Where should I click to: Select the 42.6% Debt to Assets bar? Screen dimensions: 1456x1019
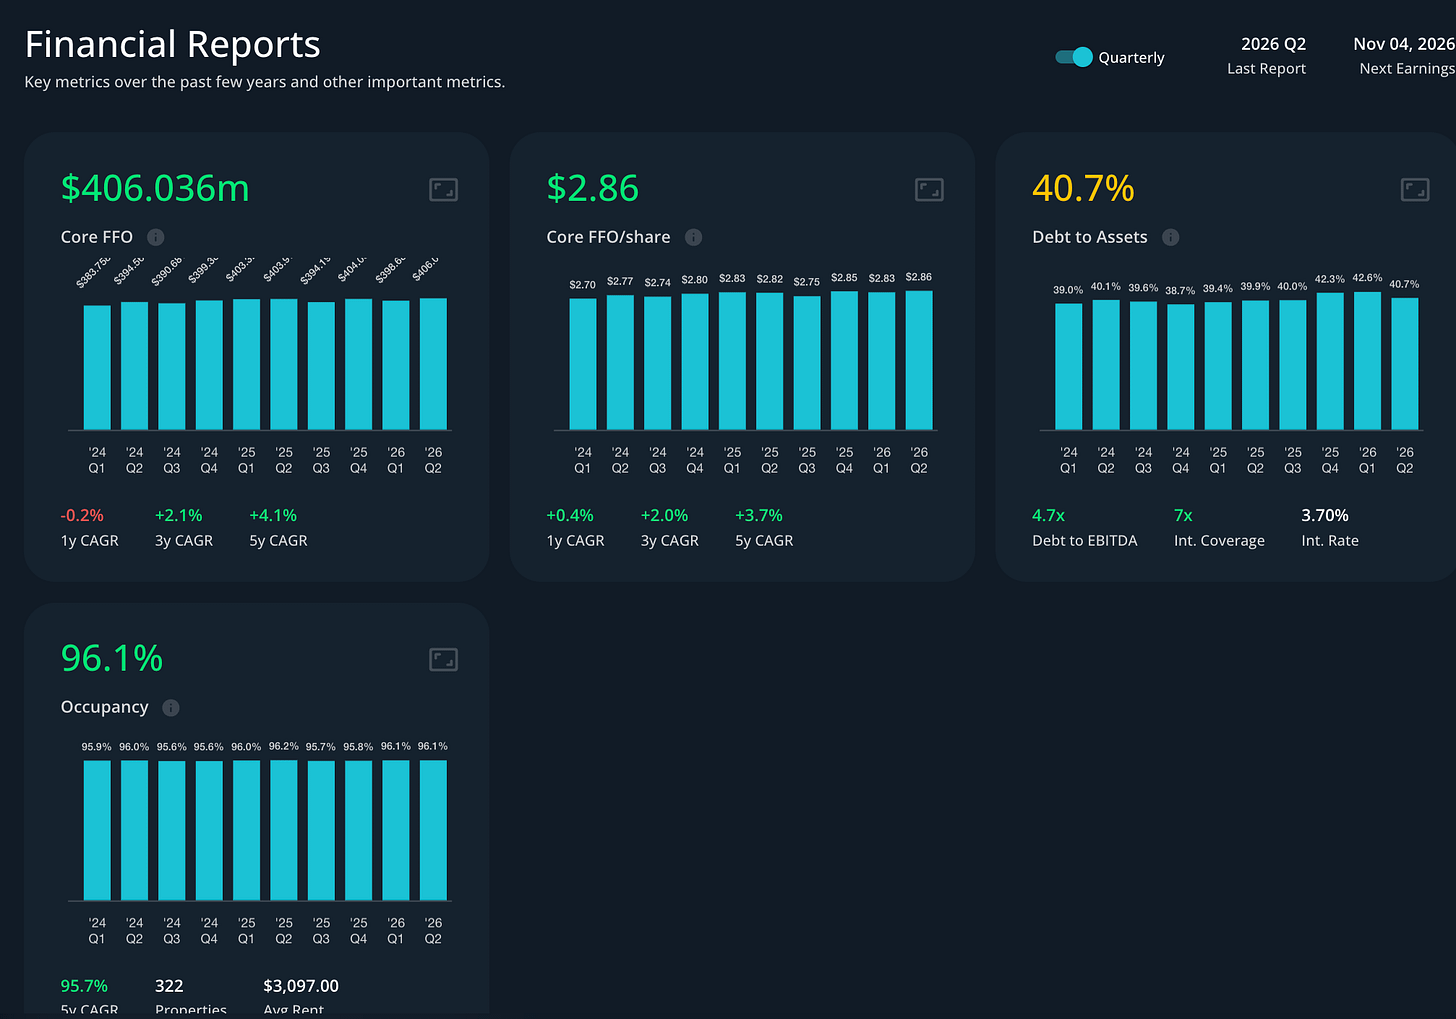click(1367, 361)
